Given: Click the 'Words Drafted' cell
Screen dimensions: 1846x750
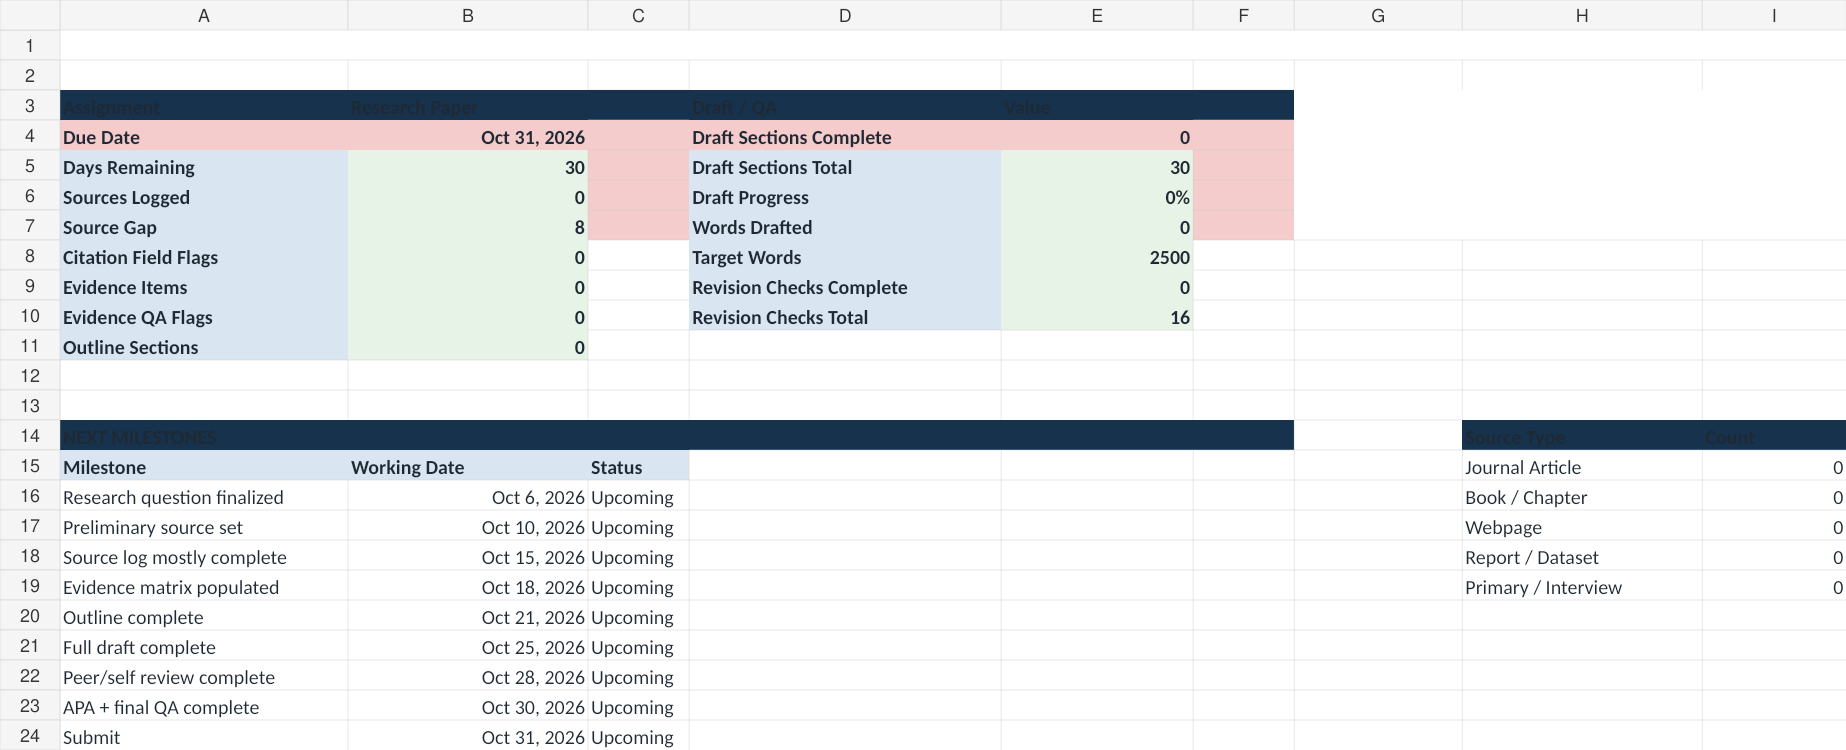Looking at the screenshot, I should [x=845, y=227].
